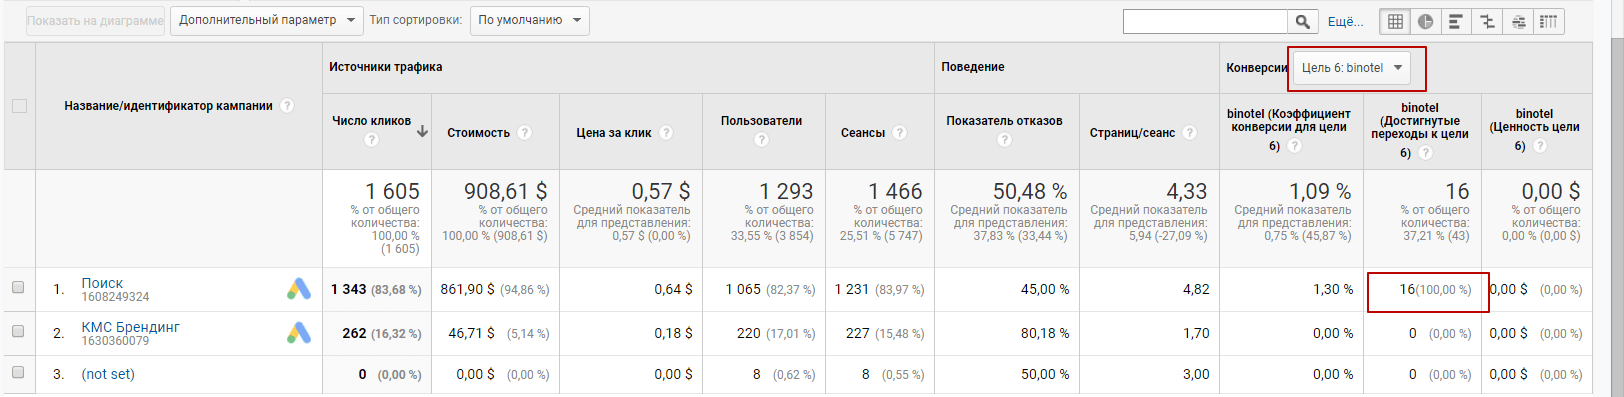Screen dimensions: 1624x397
Task: Open help icon next to Стоимость
Action: (x=525, y=133)
